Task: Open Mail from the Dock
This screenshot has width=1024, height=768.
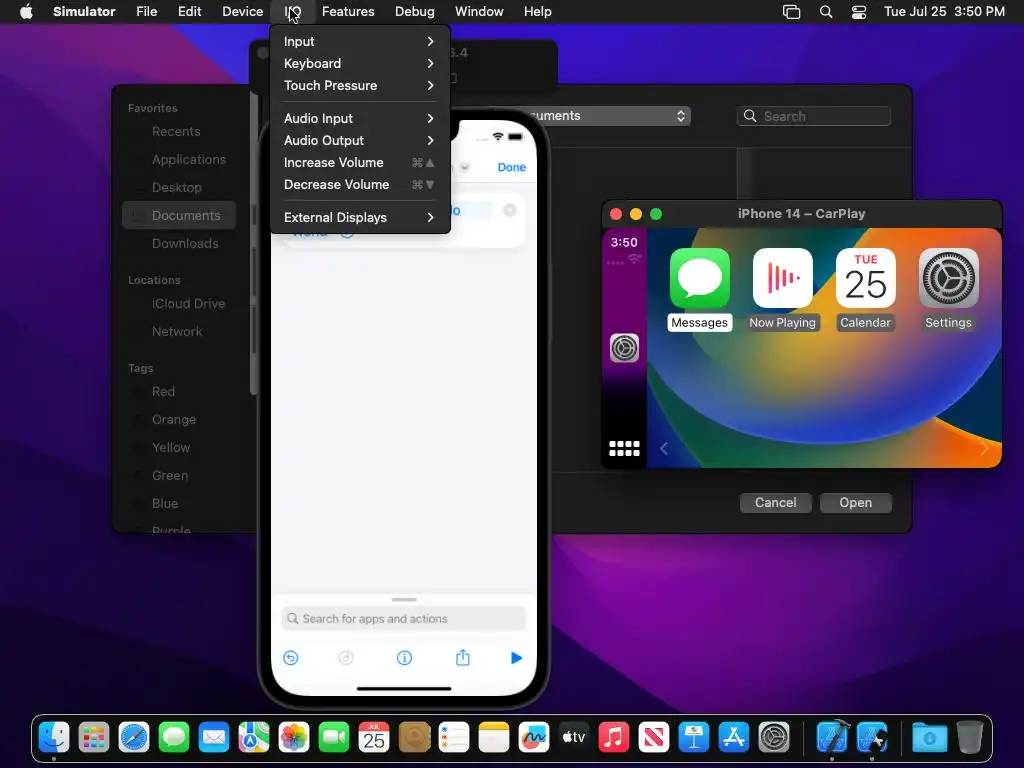Action: tap(214, 738)
